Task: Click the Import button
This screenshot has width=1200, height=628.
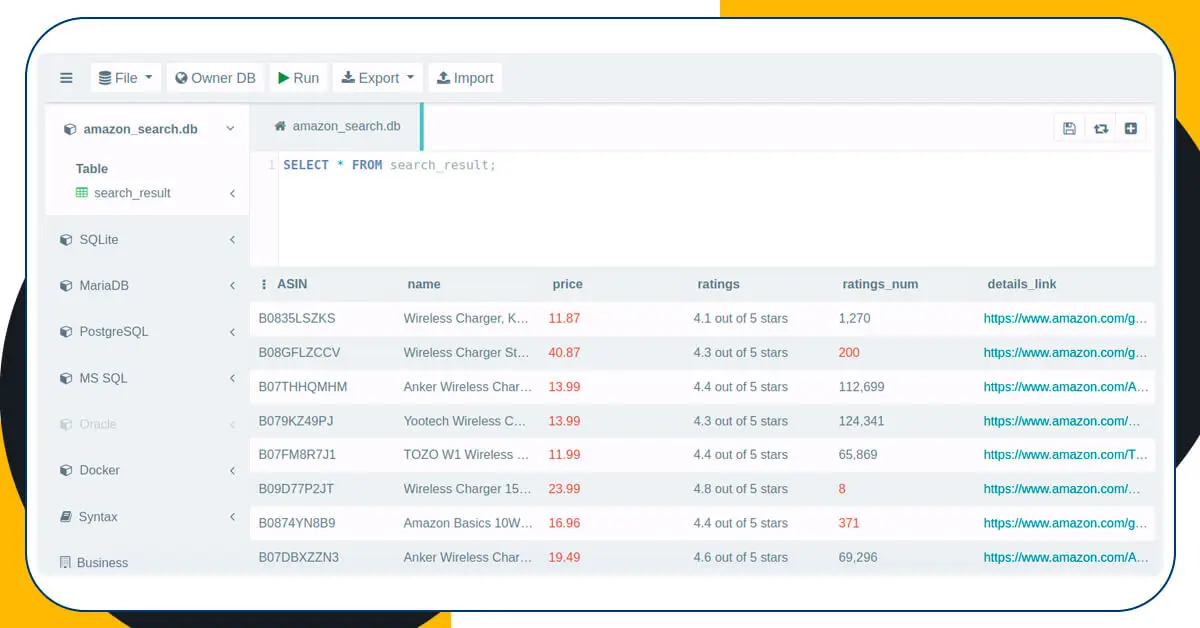Action: [465, 78]
